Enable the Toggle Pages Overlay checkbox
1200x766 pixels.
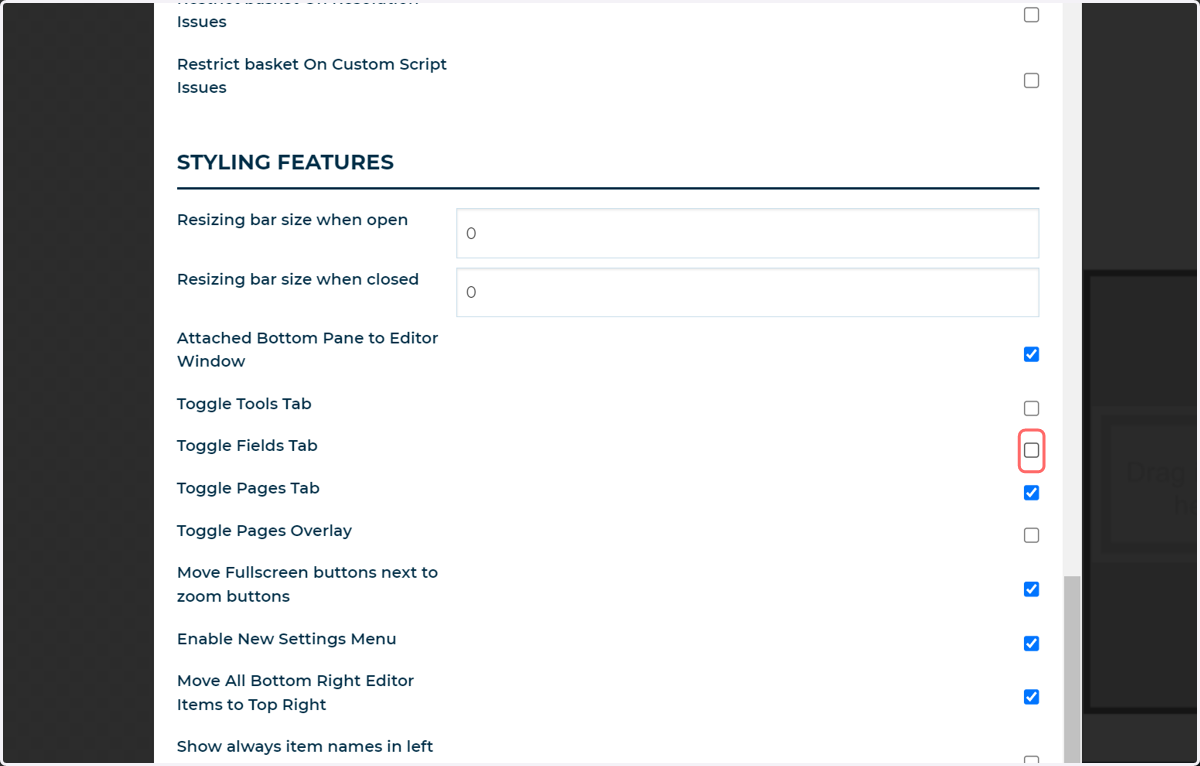(1031, 535)
